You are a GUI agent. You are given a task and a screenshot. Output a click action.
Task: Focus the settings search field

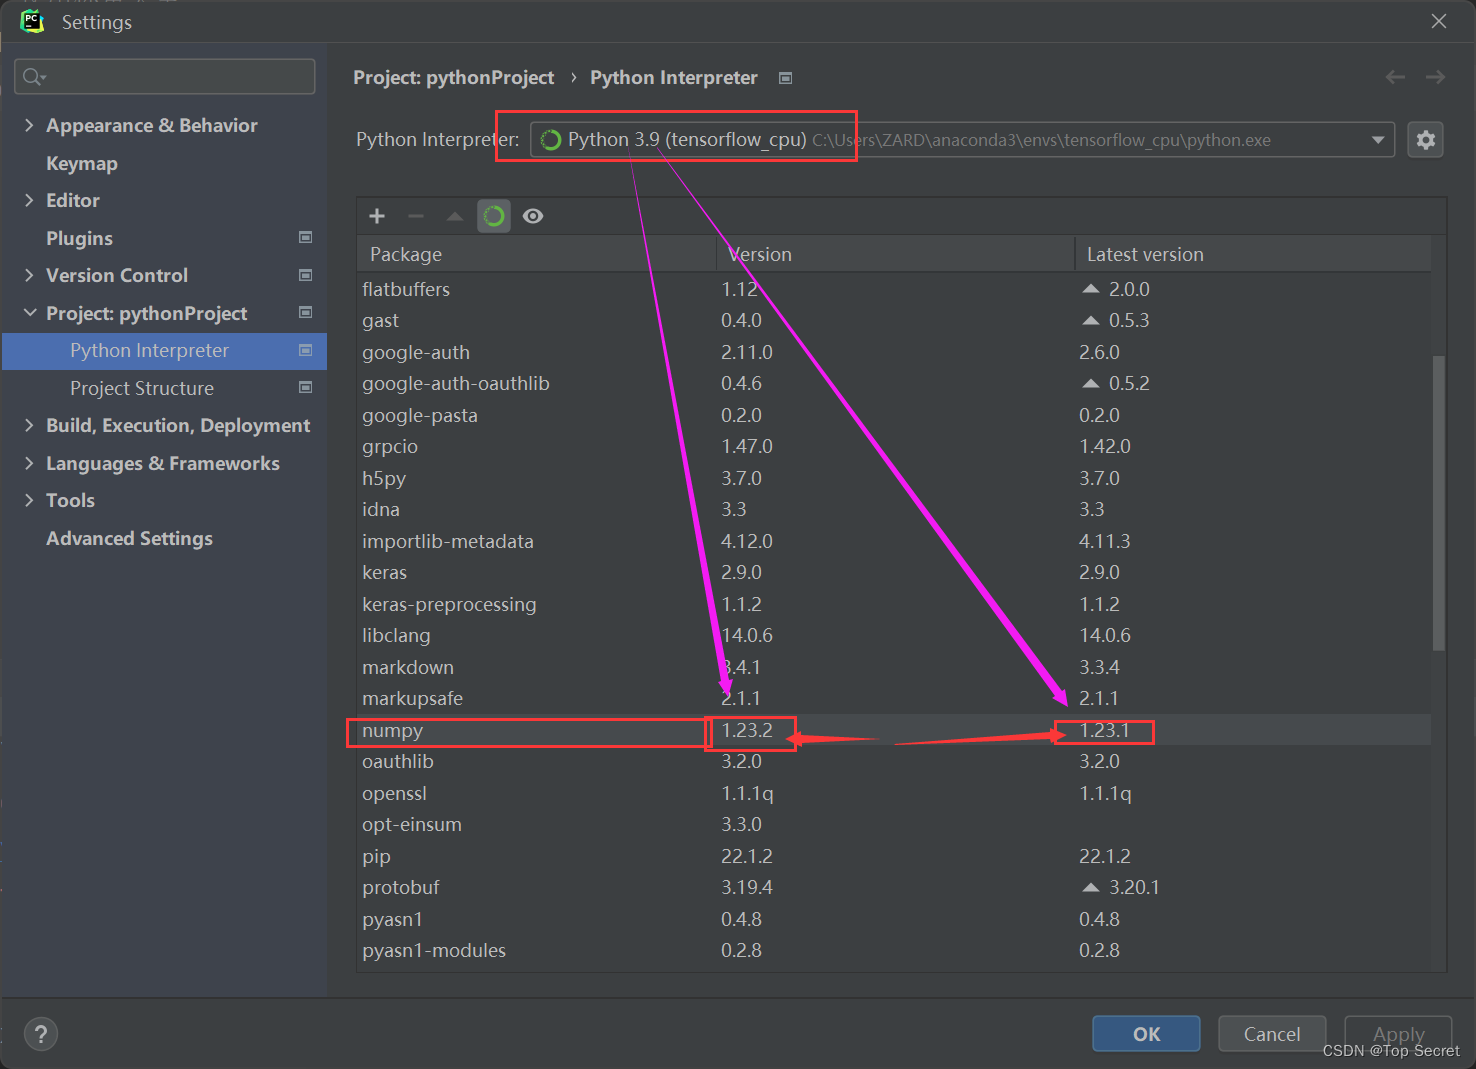click(x=165, y=77)
